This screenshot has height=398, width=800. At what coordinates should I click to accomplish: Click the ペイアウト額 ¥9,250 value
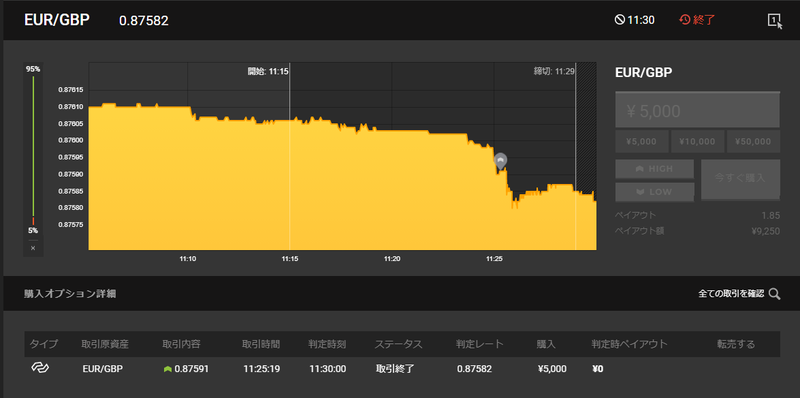click(765, 231)
